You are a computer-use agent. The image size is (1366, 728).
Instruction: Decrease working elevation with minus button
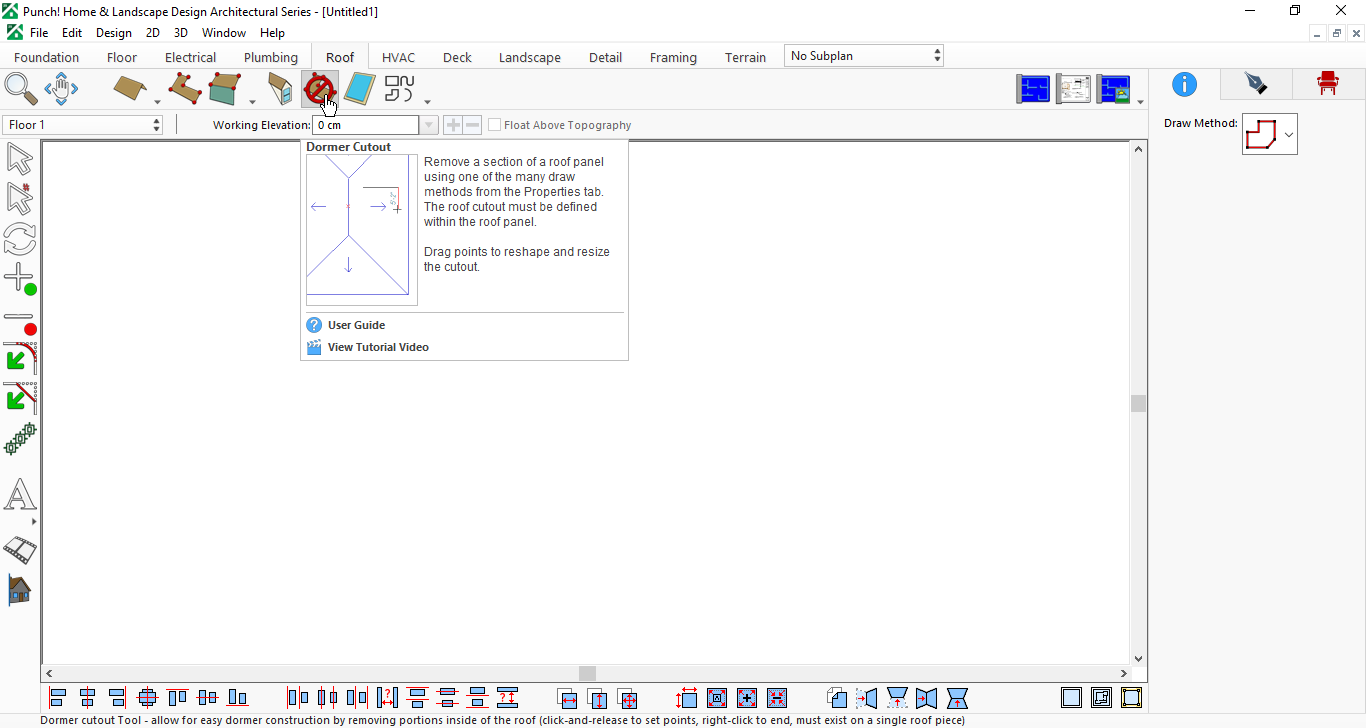[472, 125]
